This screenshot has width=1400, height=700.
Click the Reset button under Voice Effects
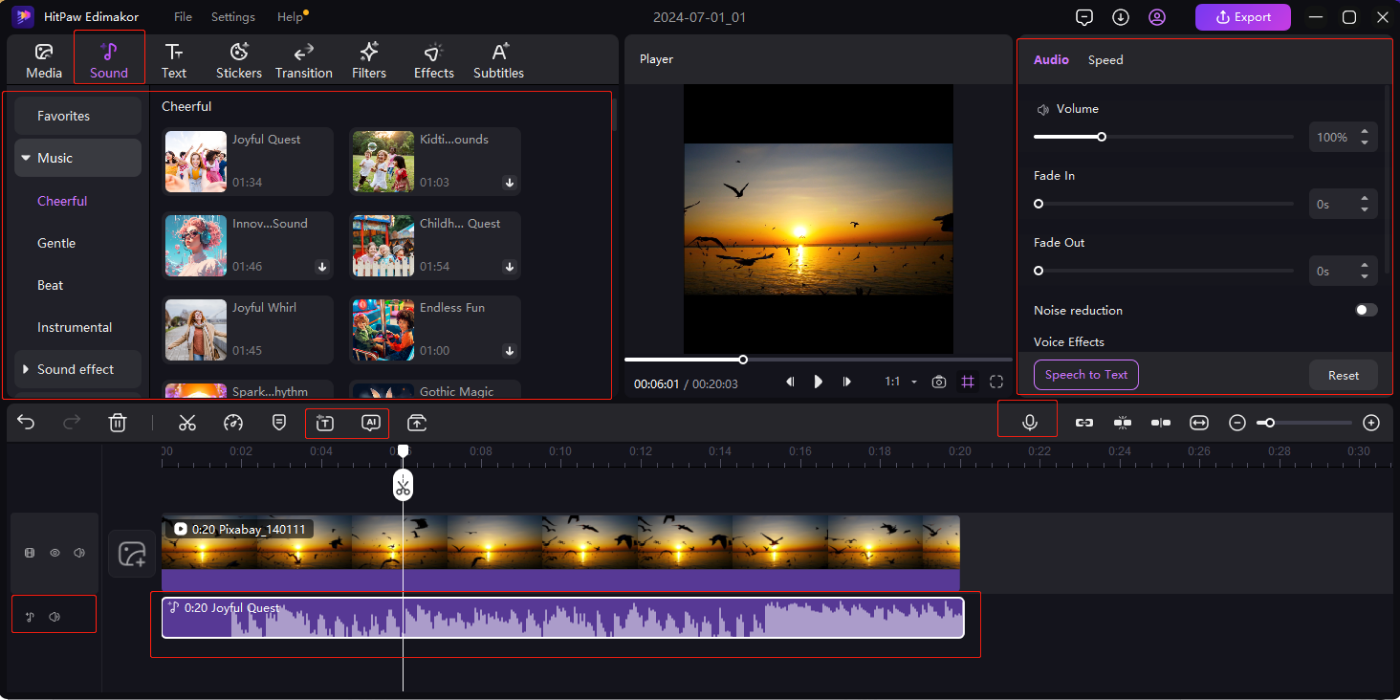click(x=1343, y=374)
